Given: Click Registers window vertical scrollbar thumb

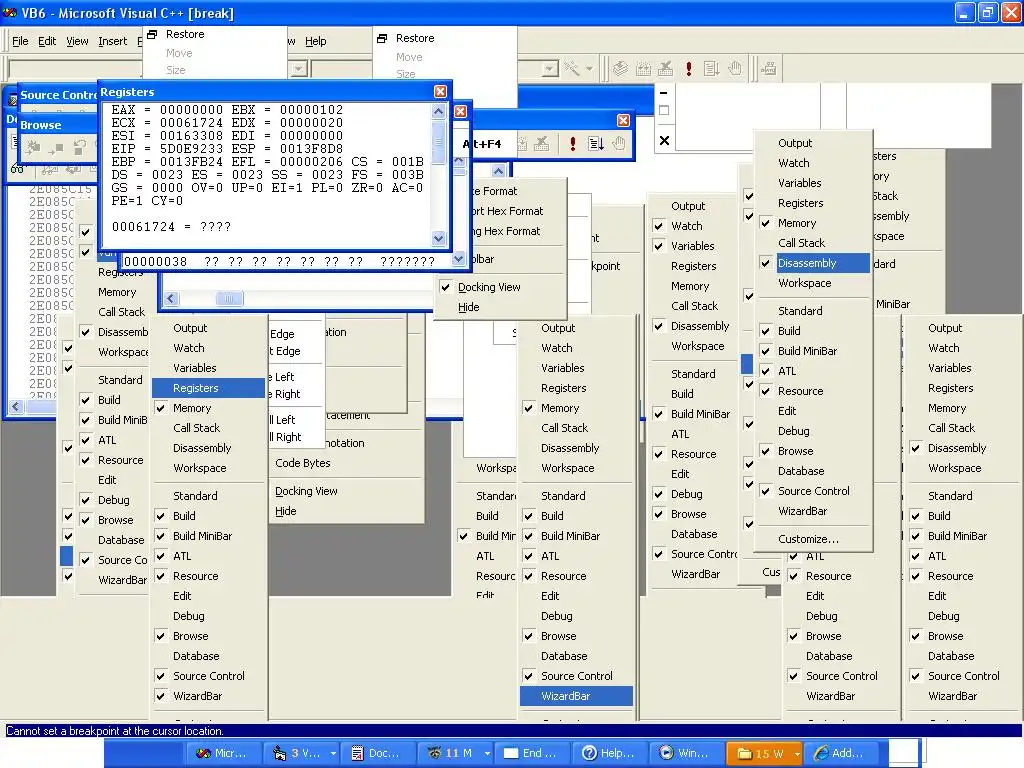Looking at the screenshot, I should (x=438, y=140).
